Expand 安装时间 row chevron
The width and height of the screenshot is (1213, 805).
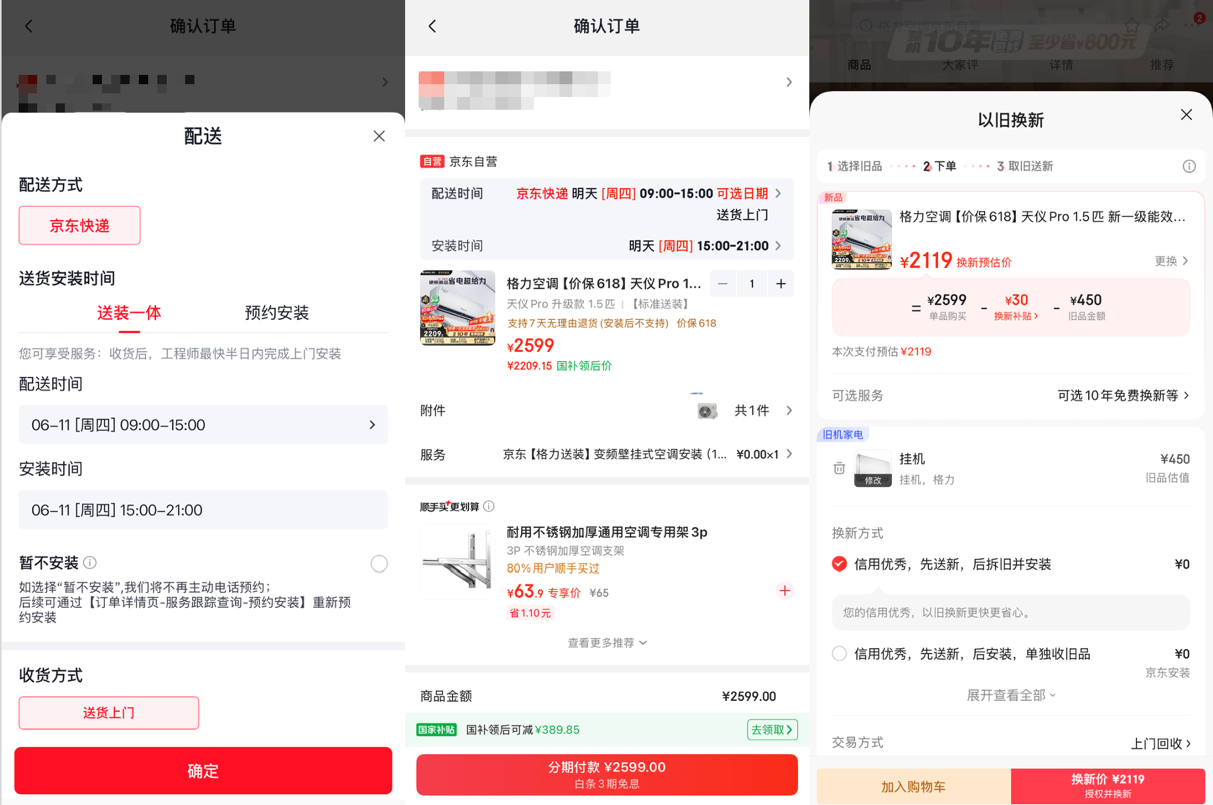click(x=778, y=246)
